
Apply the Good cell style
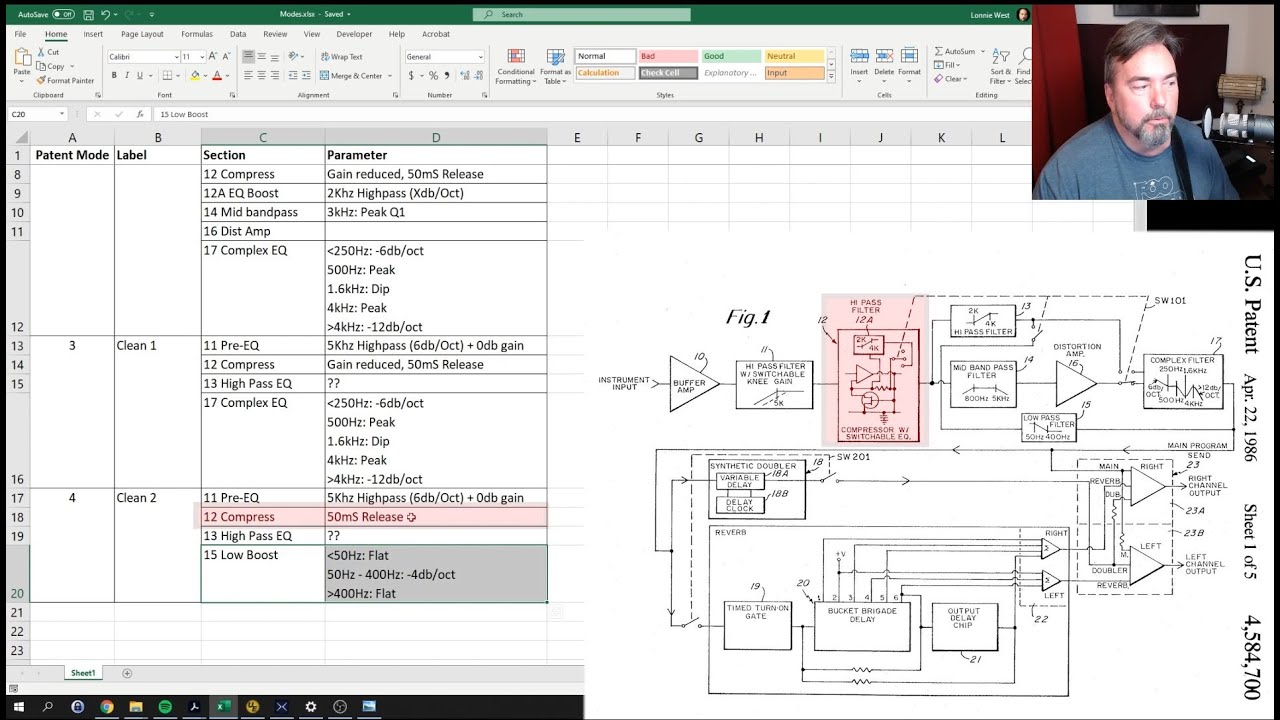pos(731,56)
